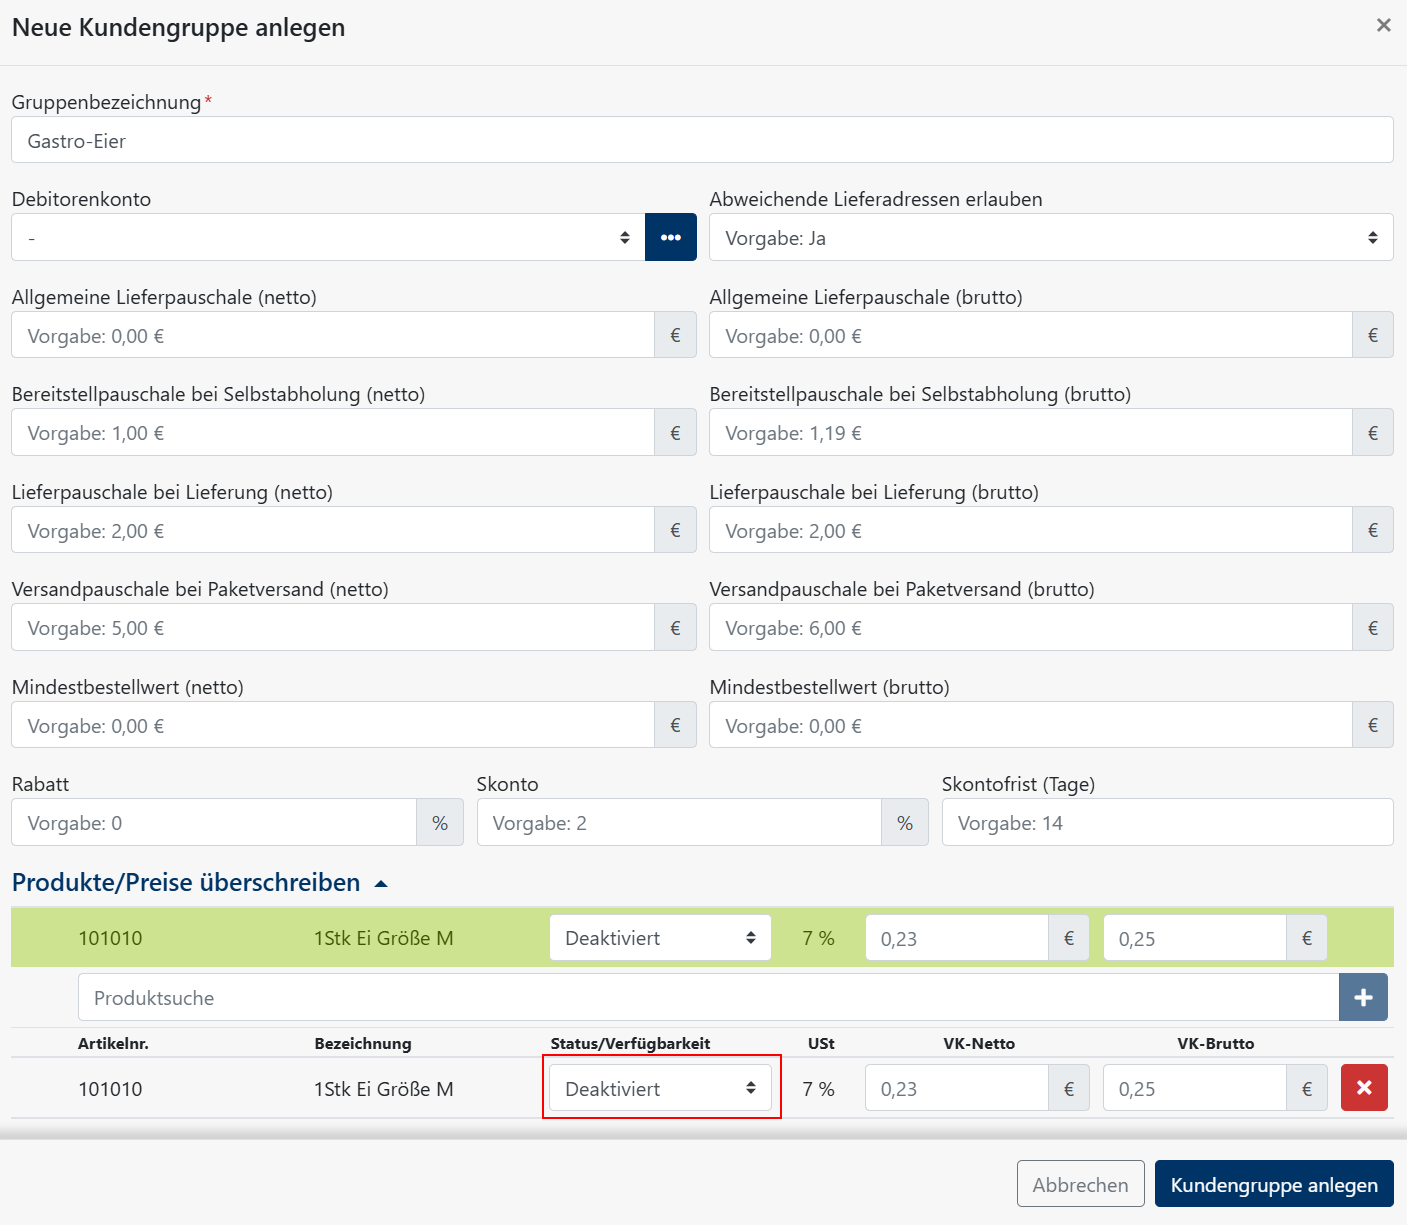Click percent symbol beside Rabatt field
This screenshot has height=1225, width=1407.
(440, 822)
